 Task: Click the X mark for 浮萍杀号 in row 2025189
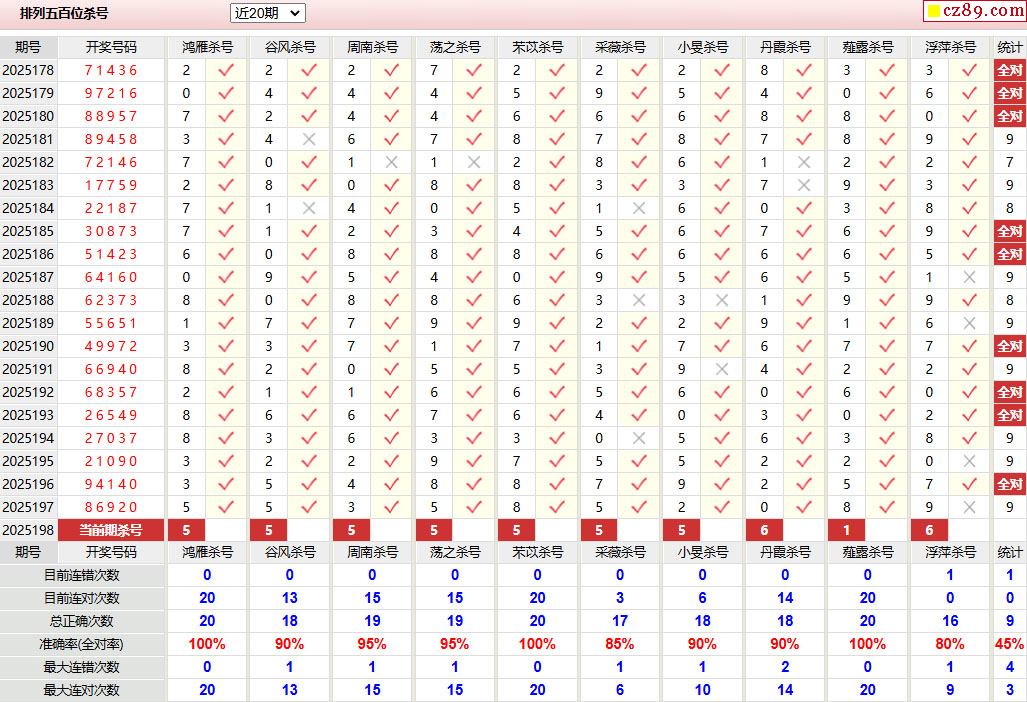click(969, 323)
